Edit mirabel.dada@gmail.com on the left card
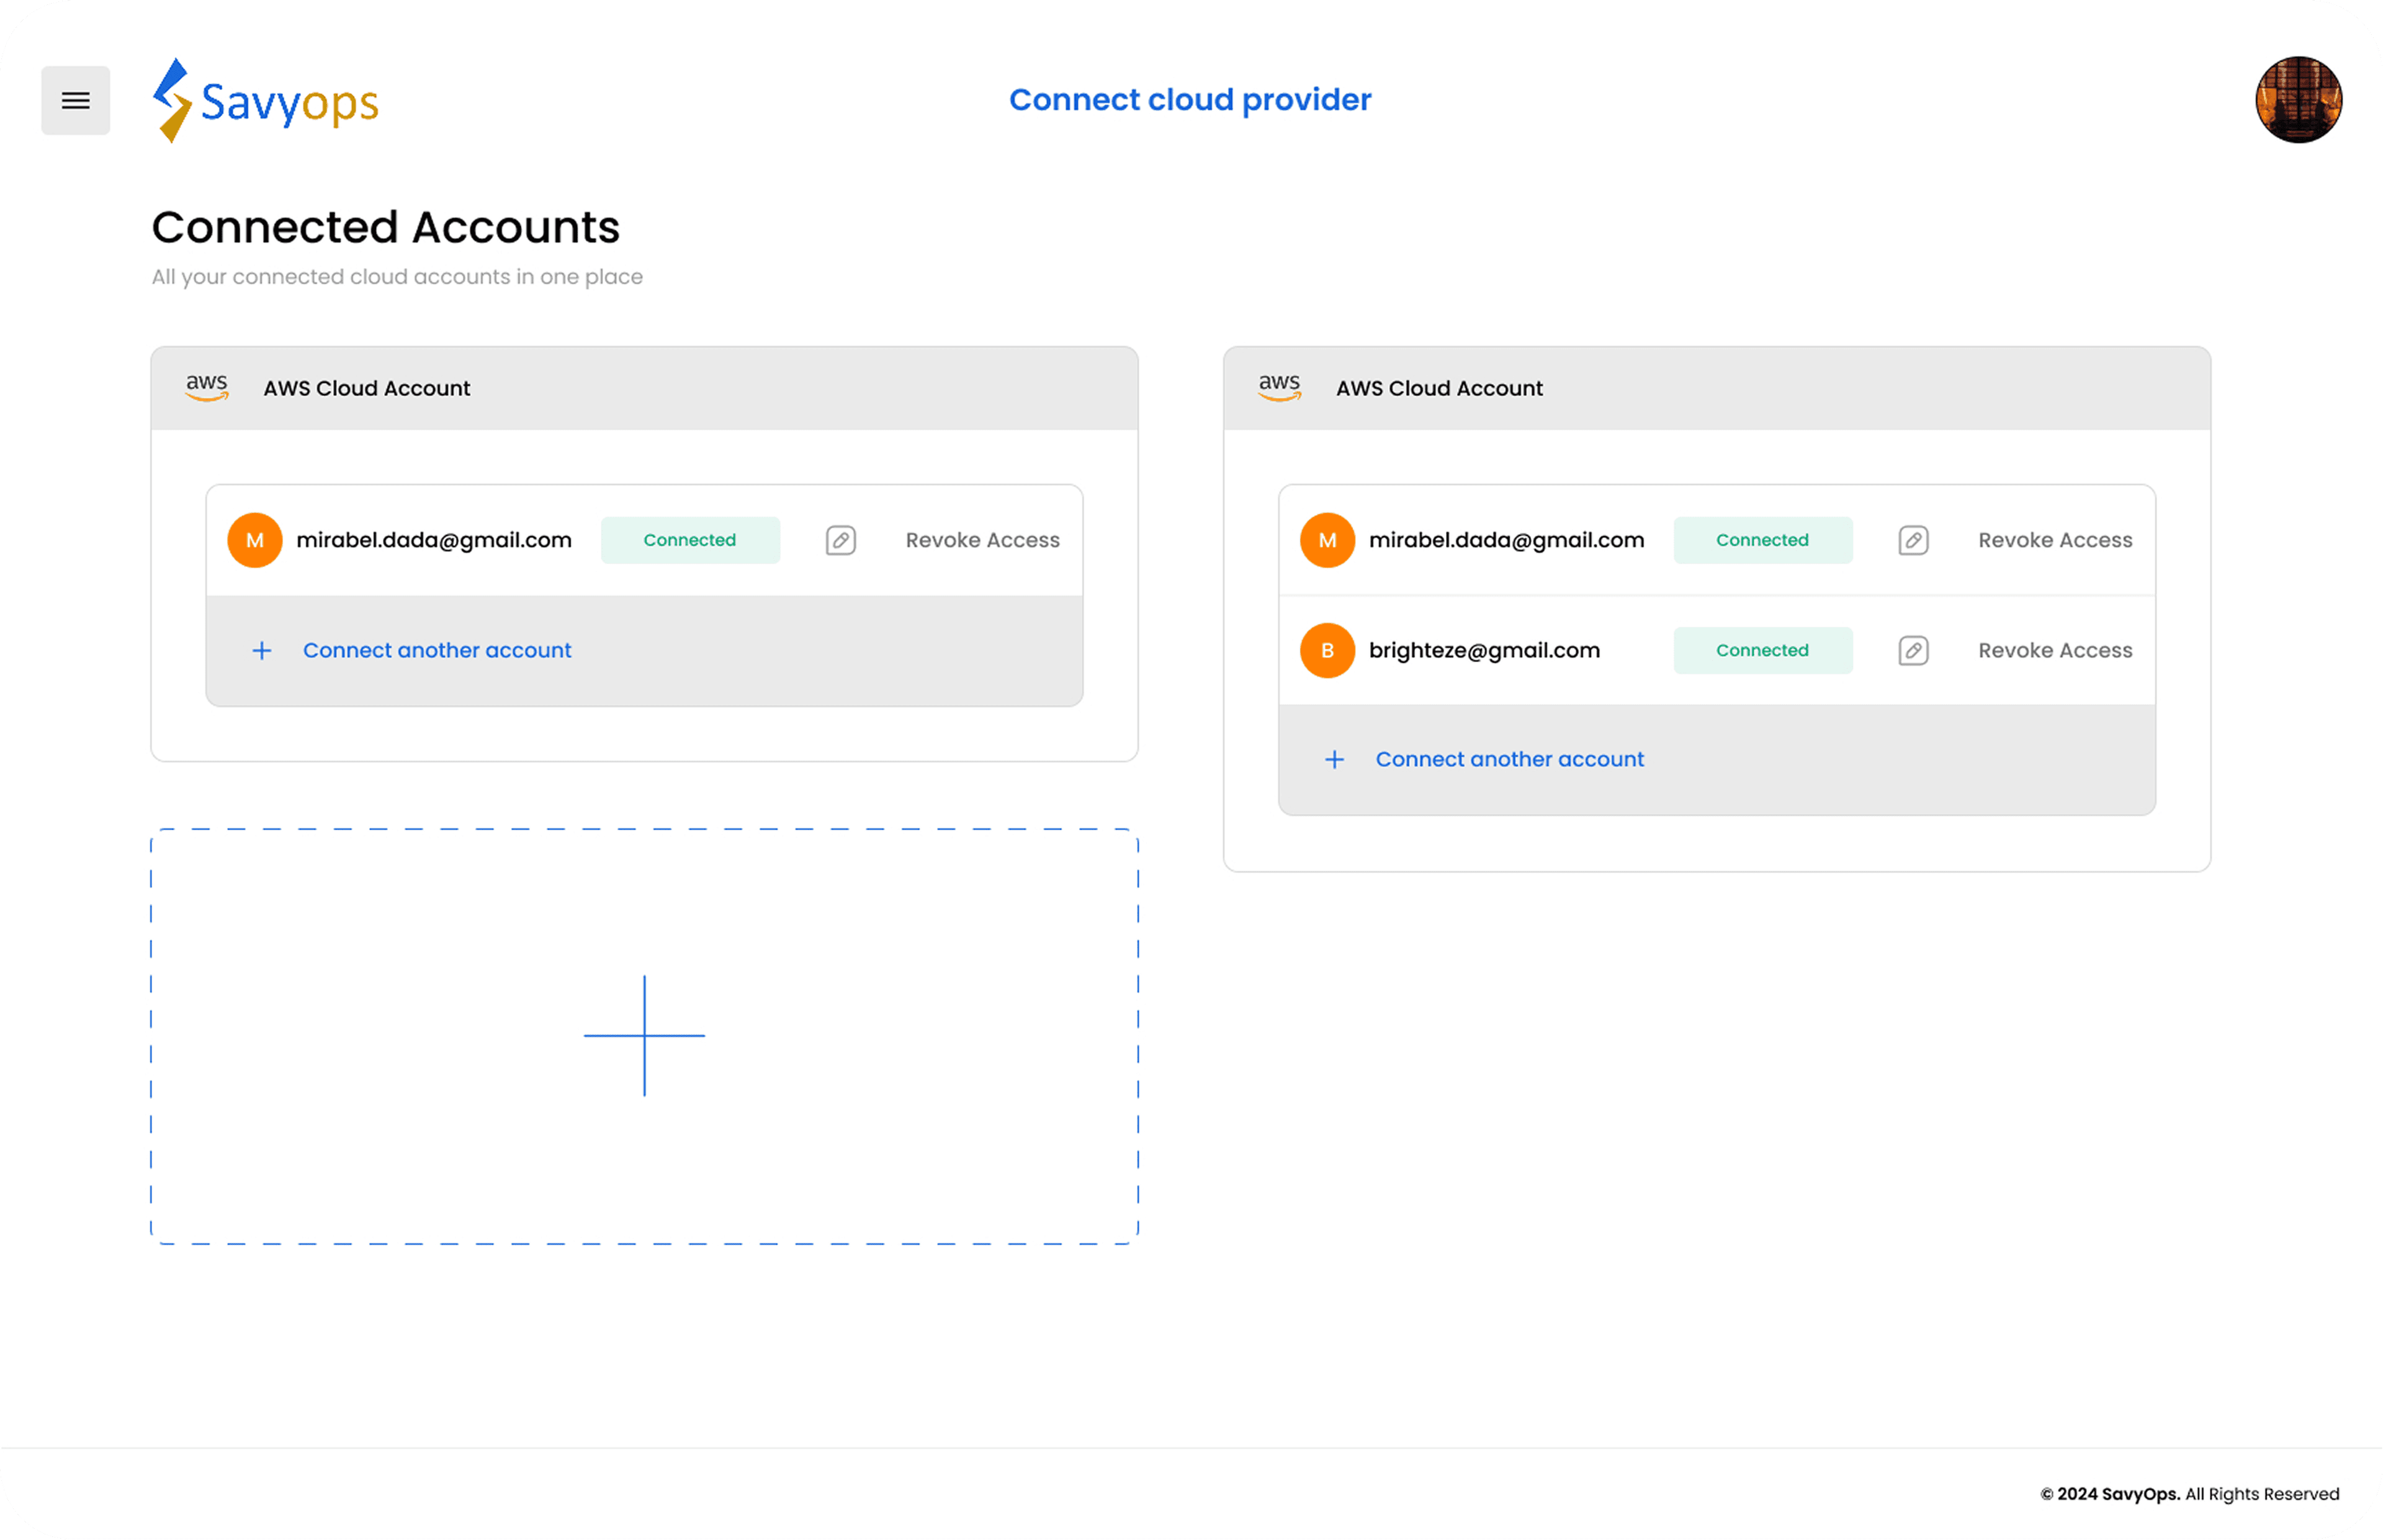 pyautogui.click(x=840, y=540)
